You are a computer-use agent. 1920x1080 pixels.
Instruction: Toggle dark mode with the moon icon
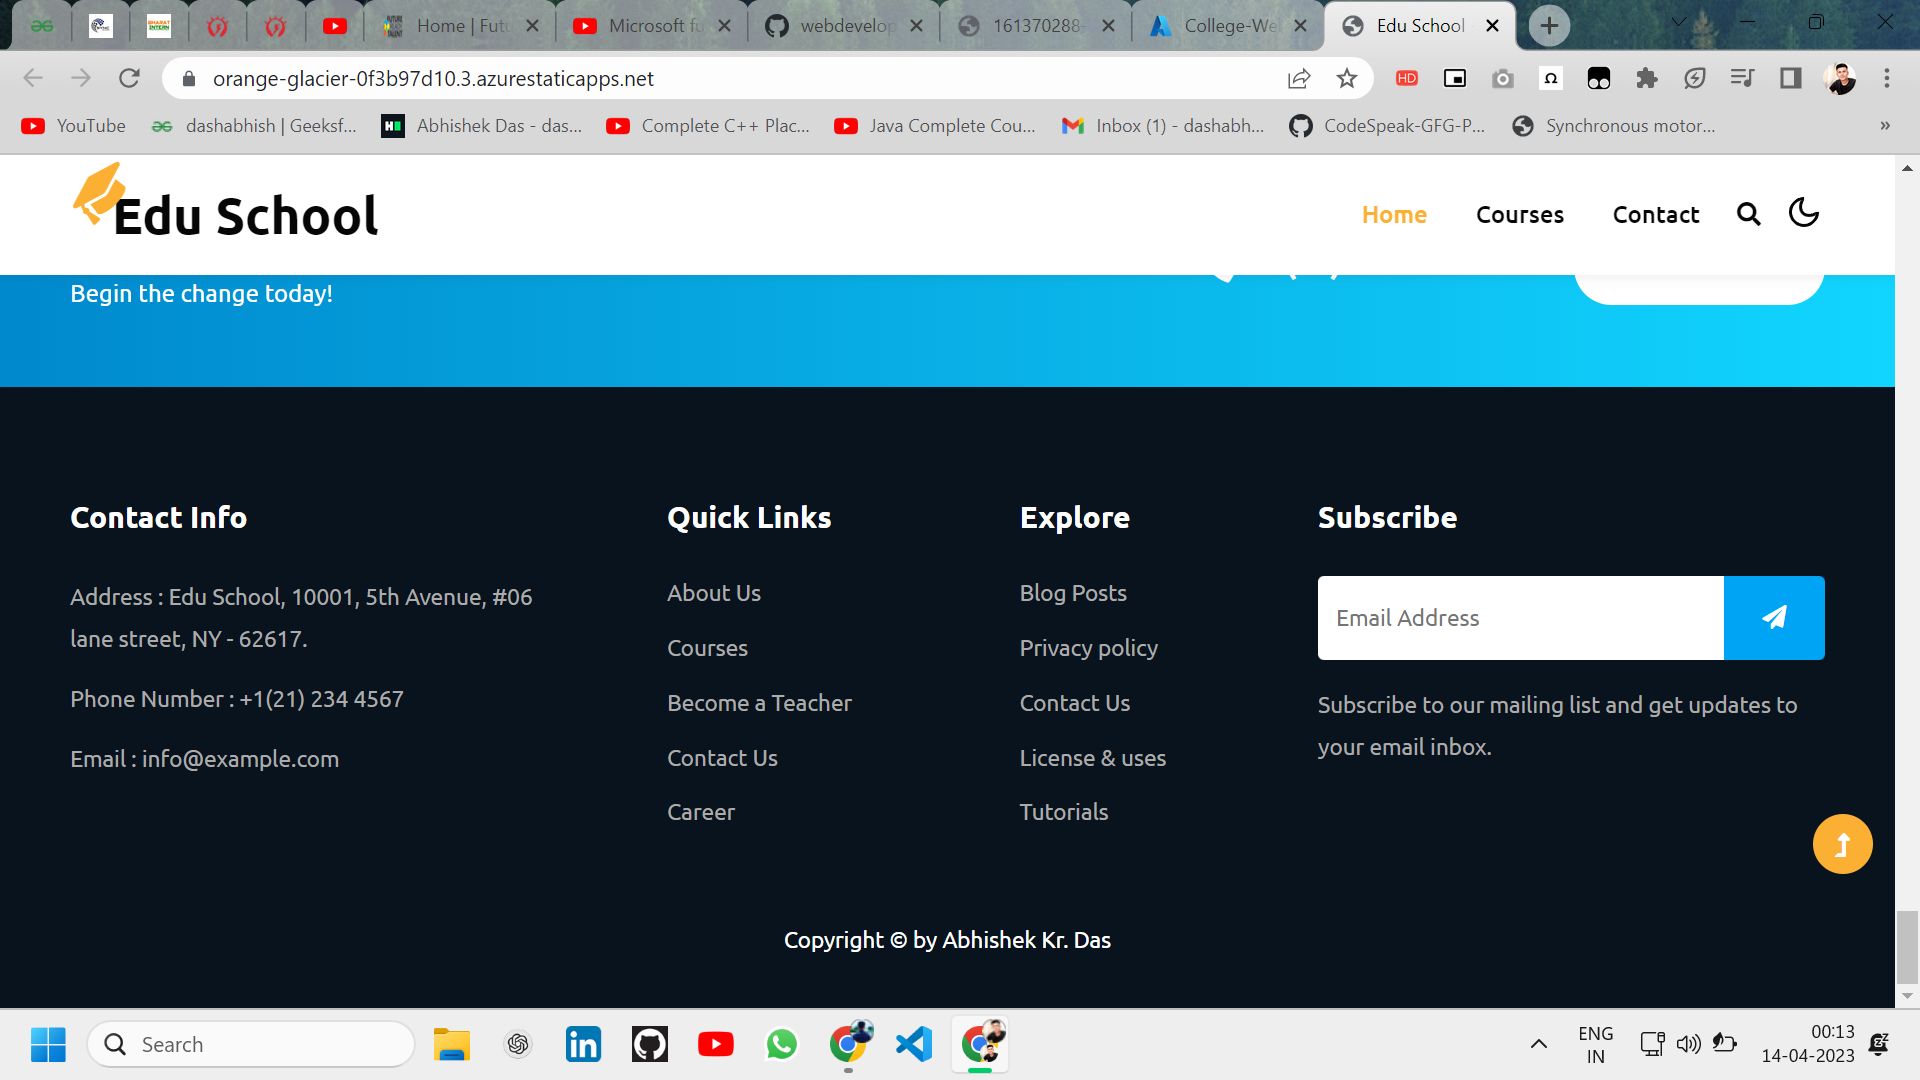[x=1803, y=213]
